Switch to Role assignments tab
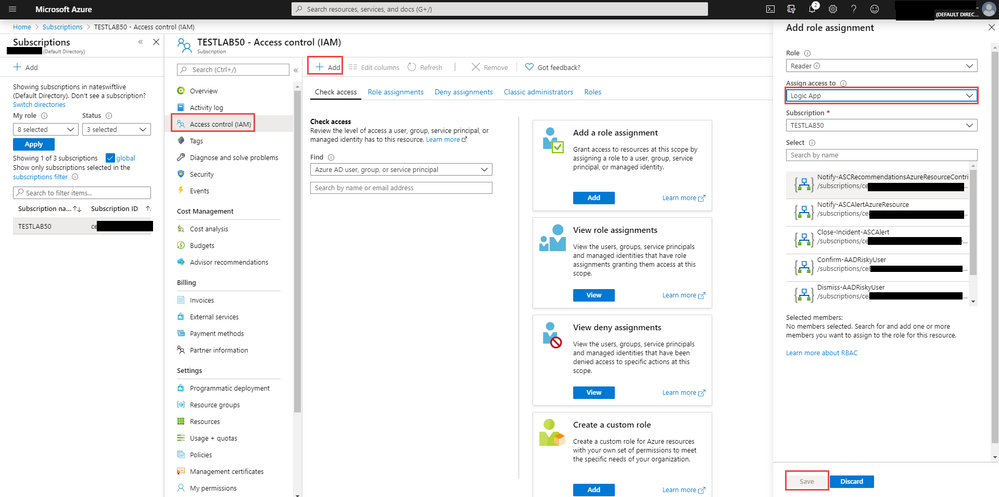 (x=396, y=92)
